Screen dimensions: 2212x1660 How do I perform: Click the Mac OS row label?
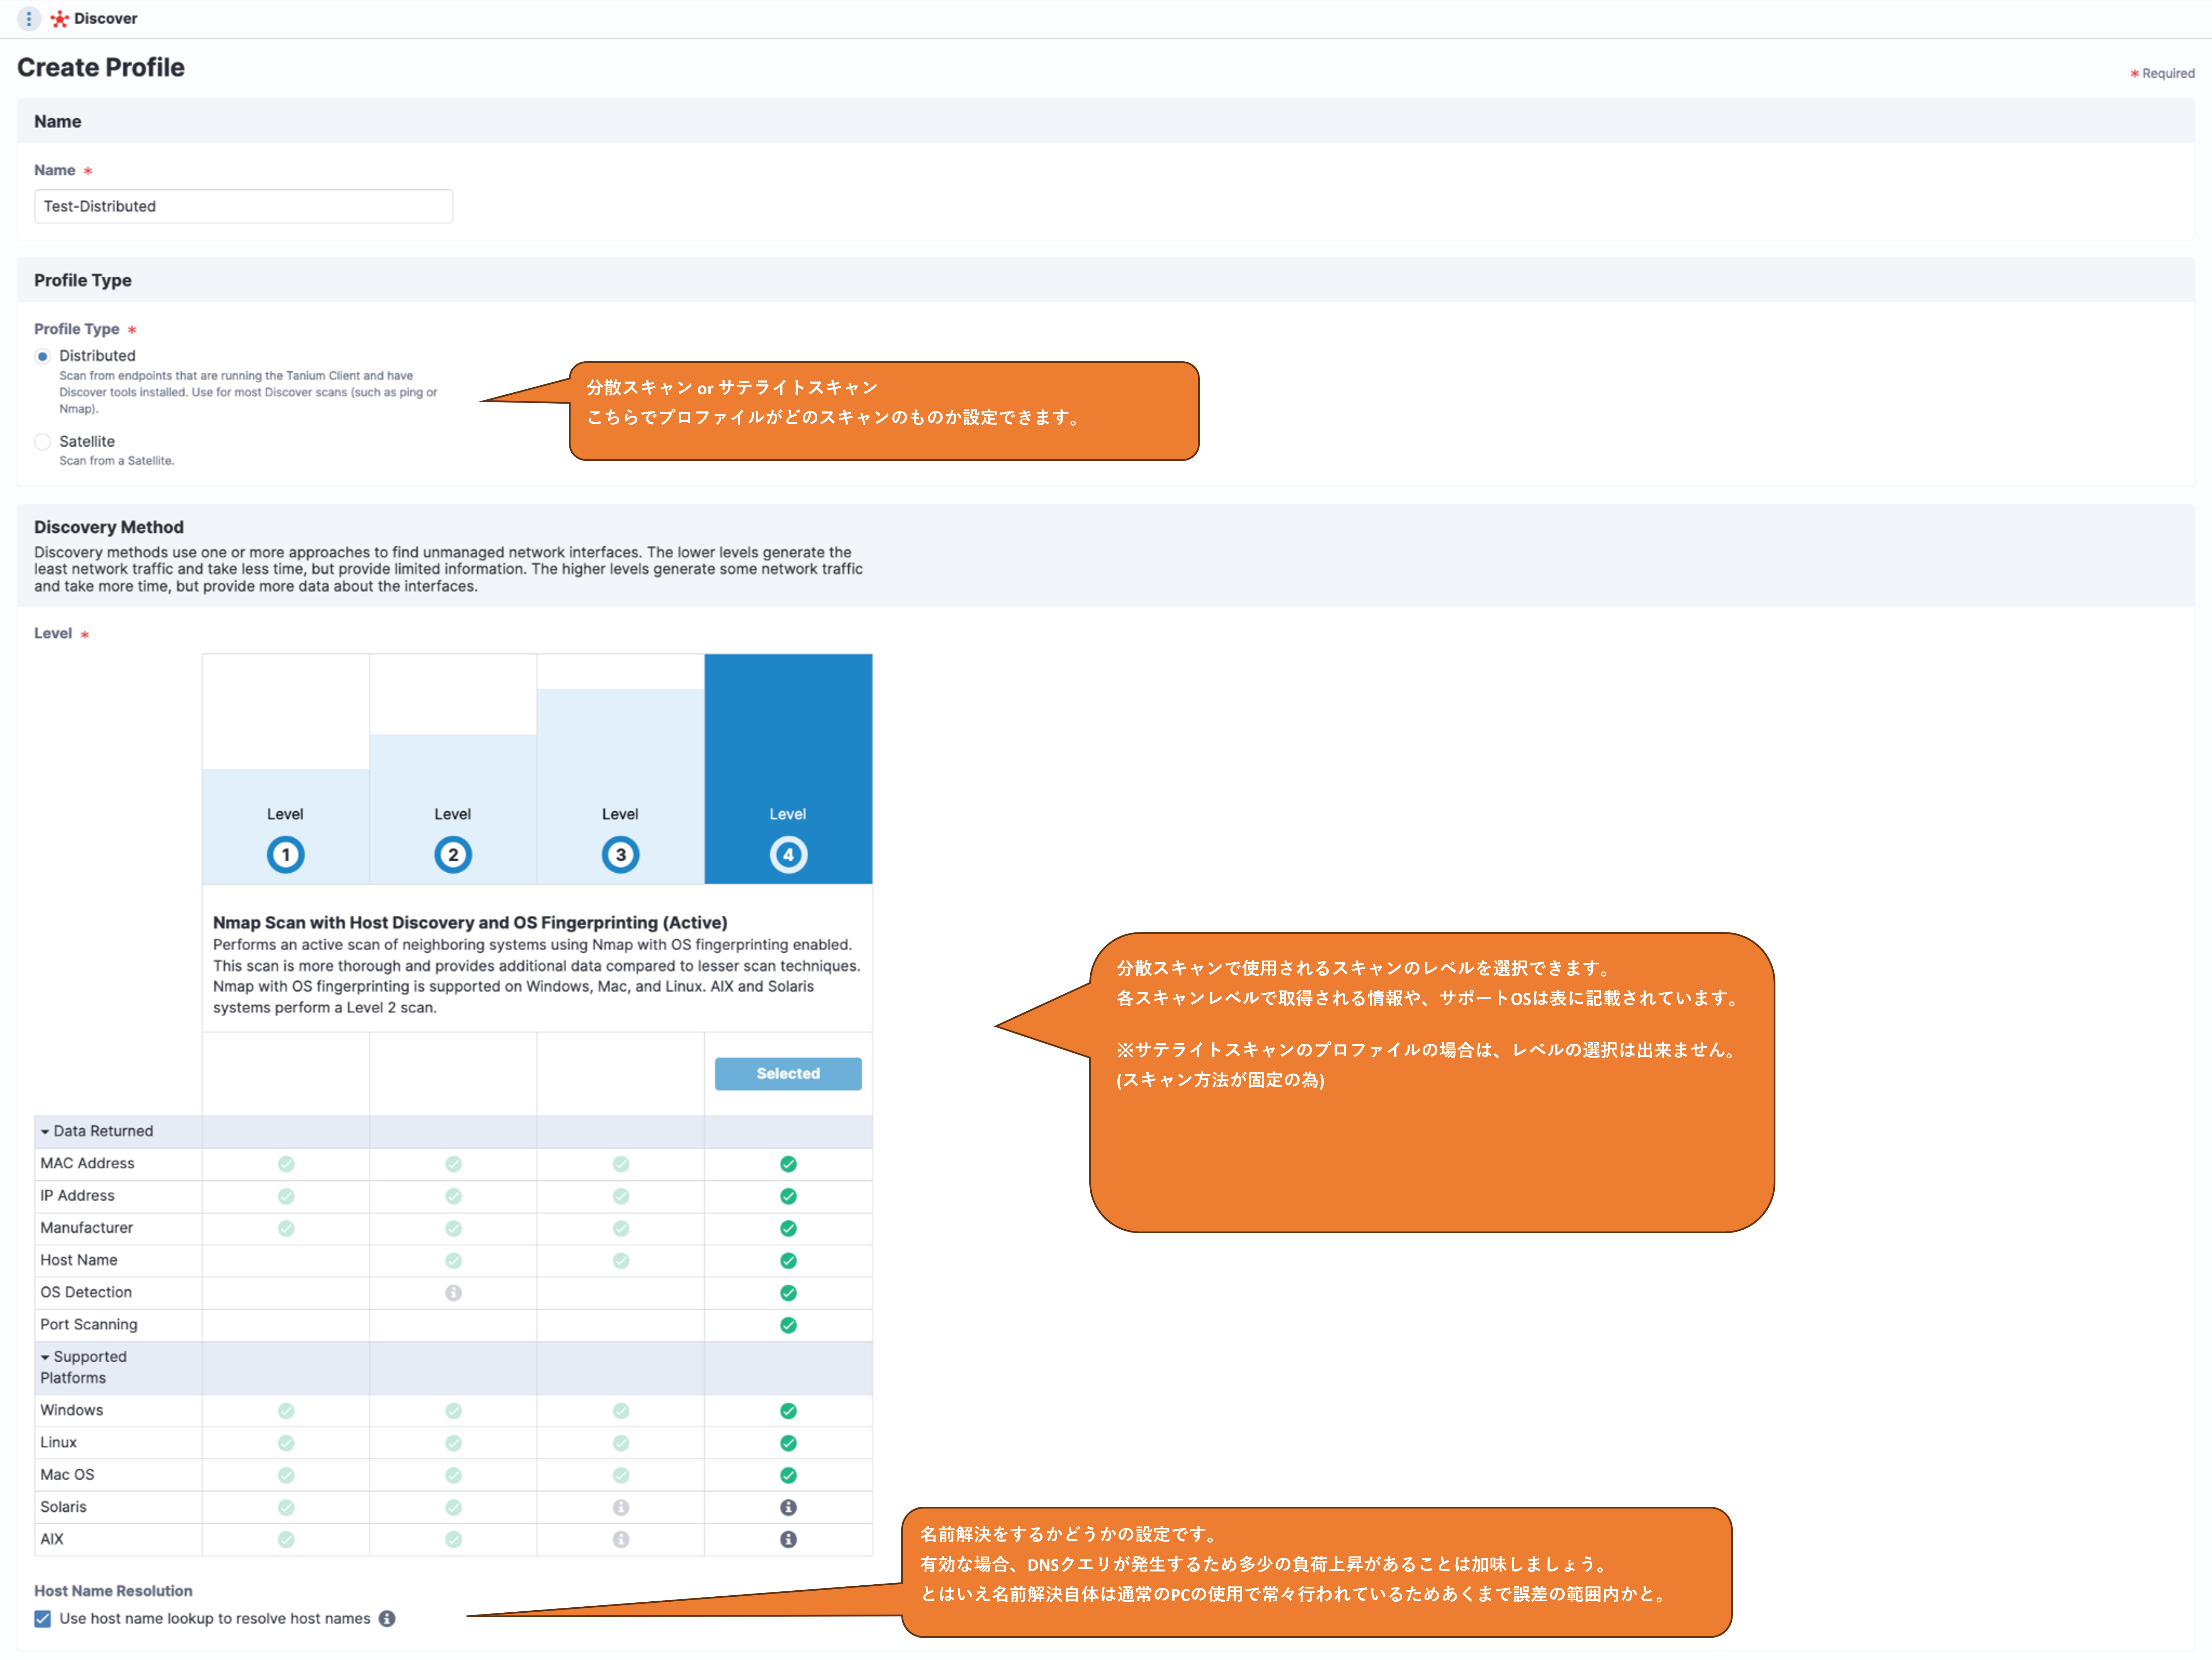tap(67, 1475)
